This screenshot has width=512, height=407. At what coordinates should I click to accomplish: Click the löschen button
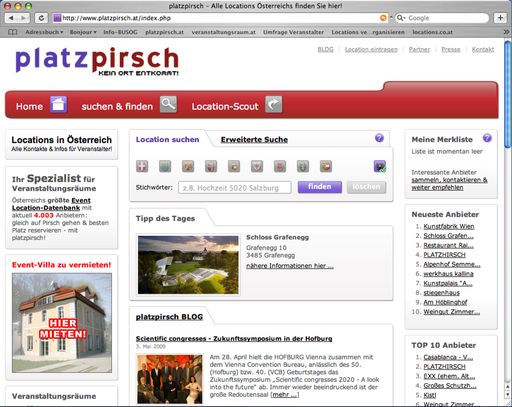click(x=366, y=187)
